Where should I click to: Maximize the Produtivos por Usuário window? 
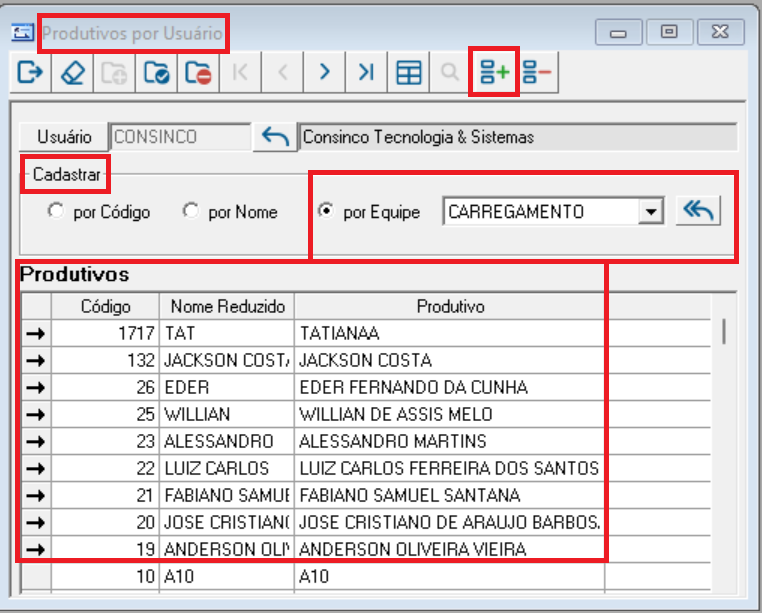(x=669, y=32)
